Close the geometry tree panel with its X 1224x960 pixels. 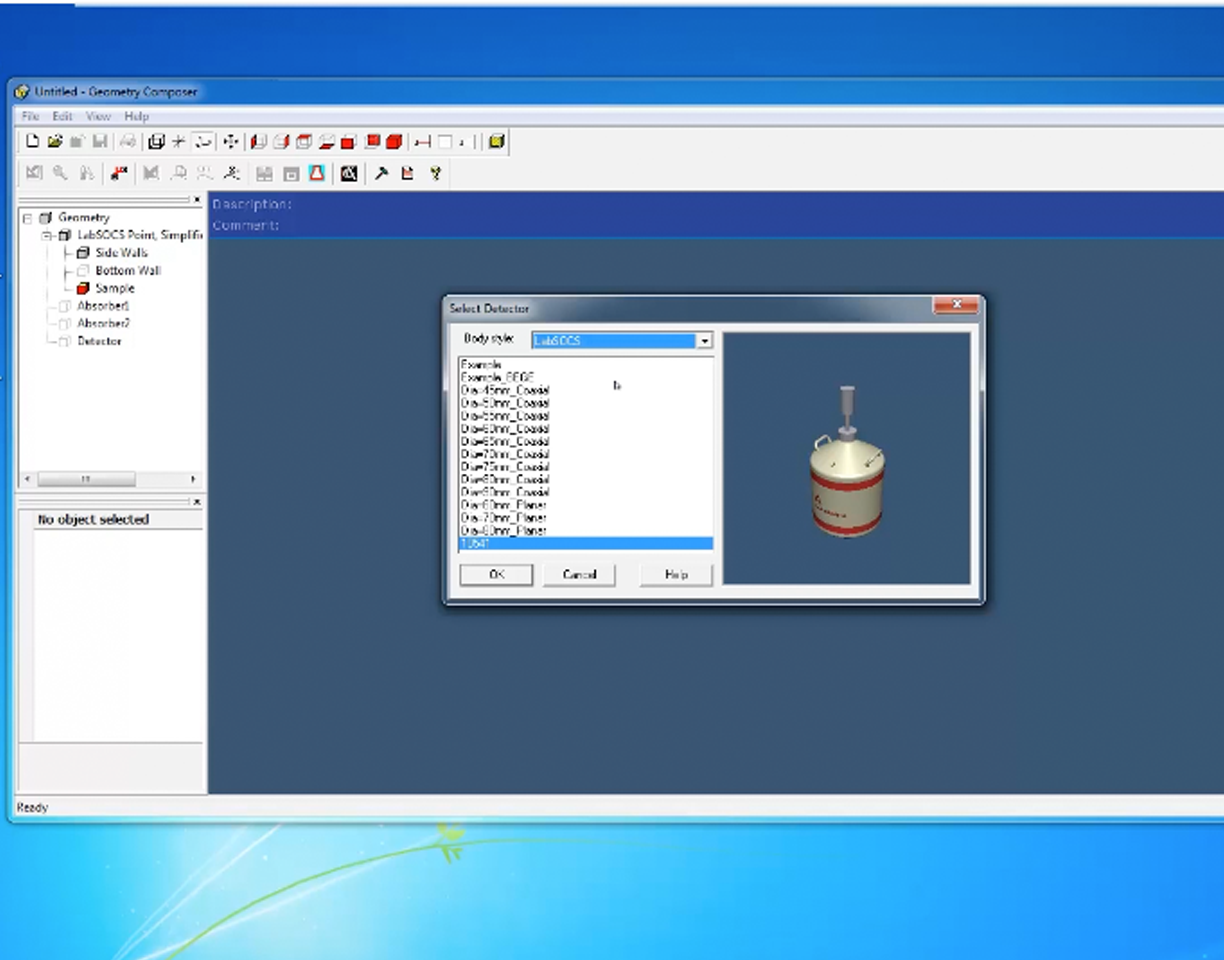(197, 200)
